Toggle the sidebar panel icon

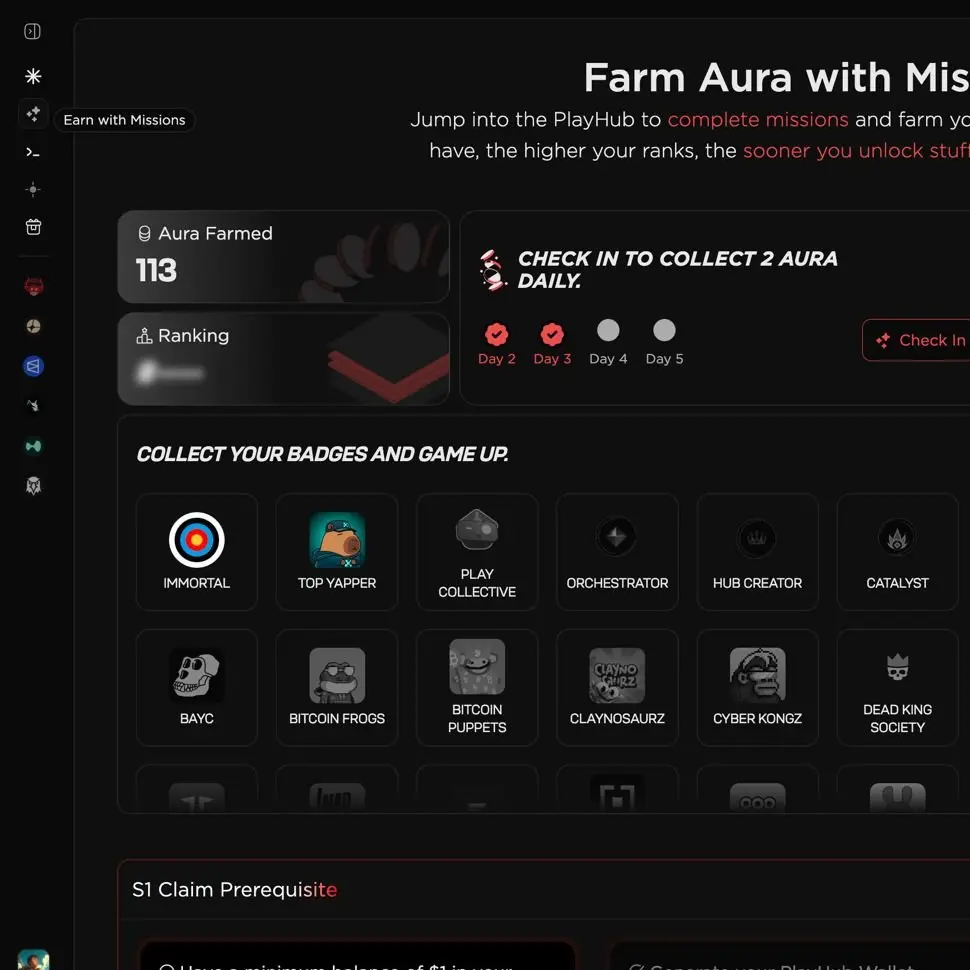click(32, 31)
